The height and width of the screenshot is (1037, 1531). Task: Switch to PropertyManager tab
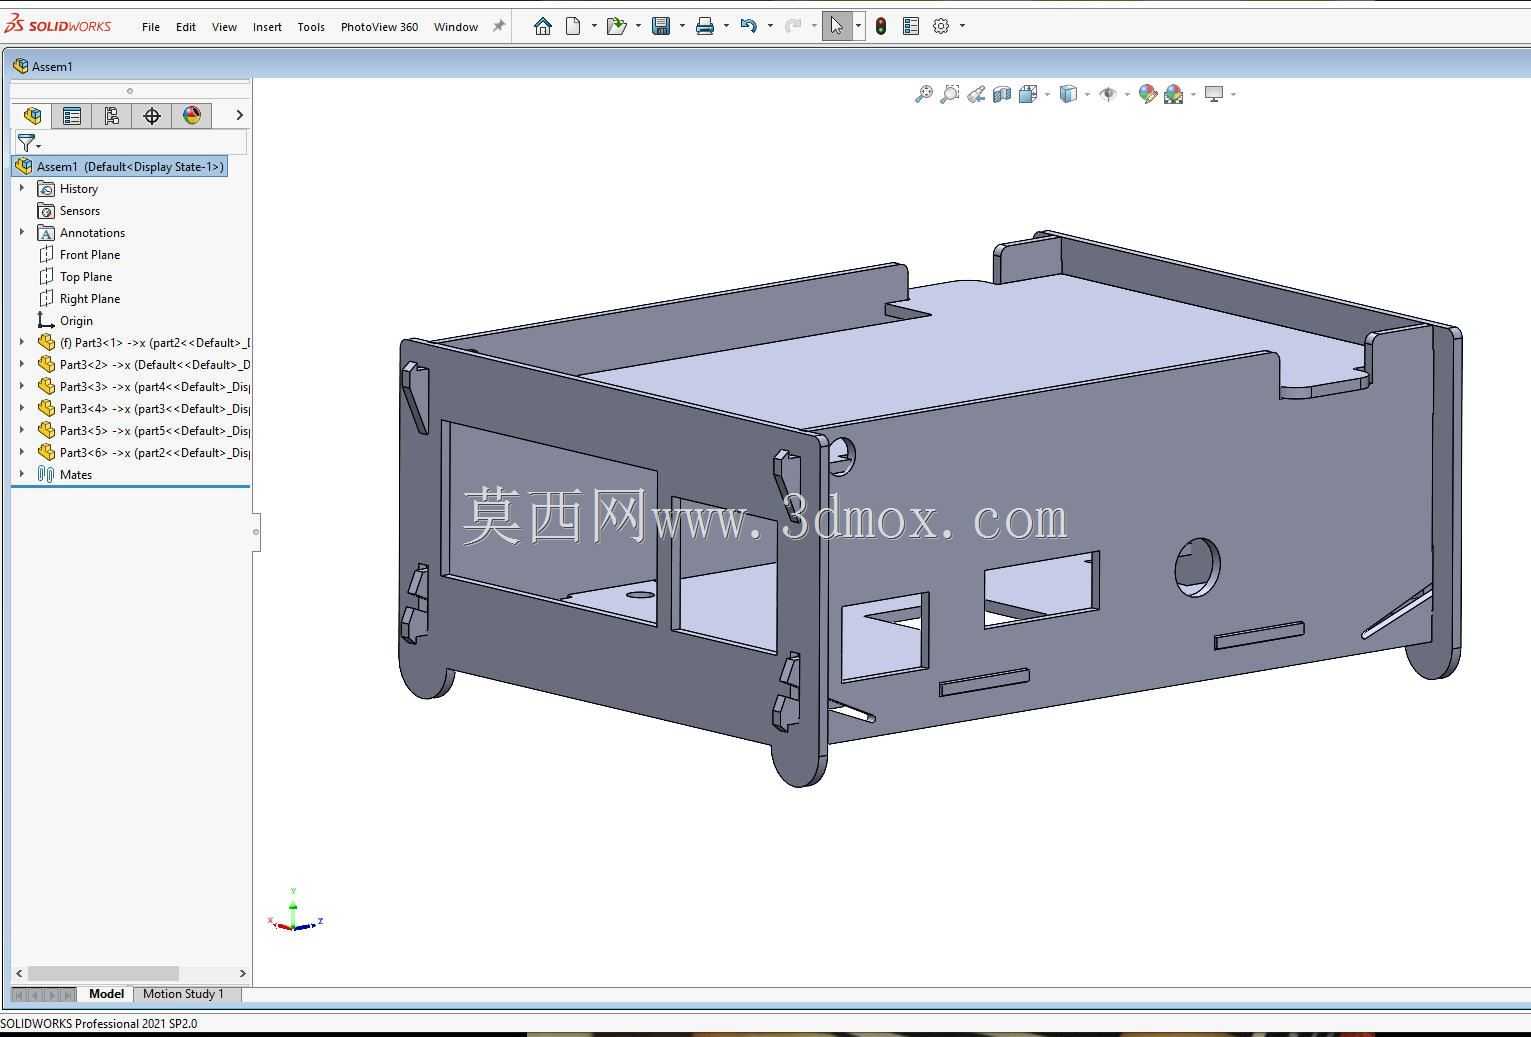tap(72, 115)
